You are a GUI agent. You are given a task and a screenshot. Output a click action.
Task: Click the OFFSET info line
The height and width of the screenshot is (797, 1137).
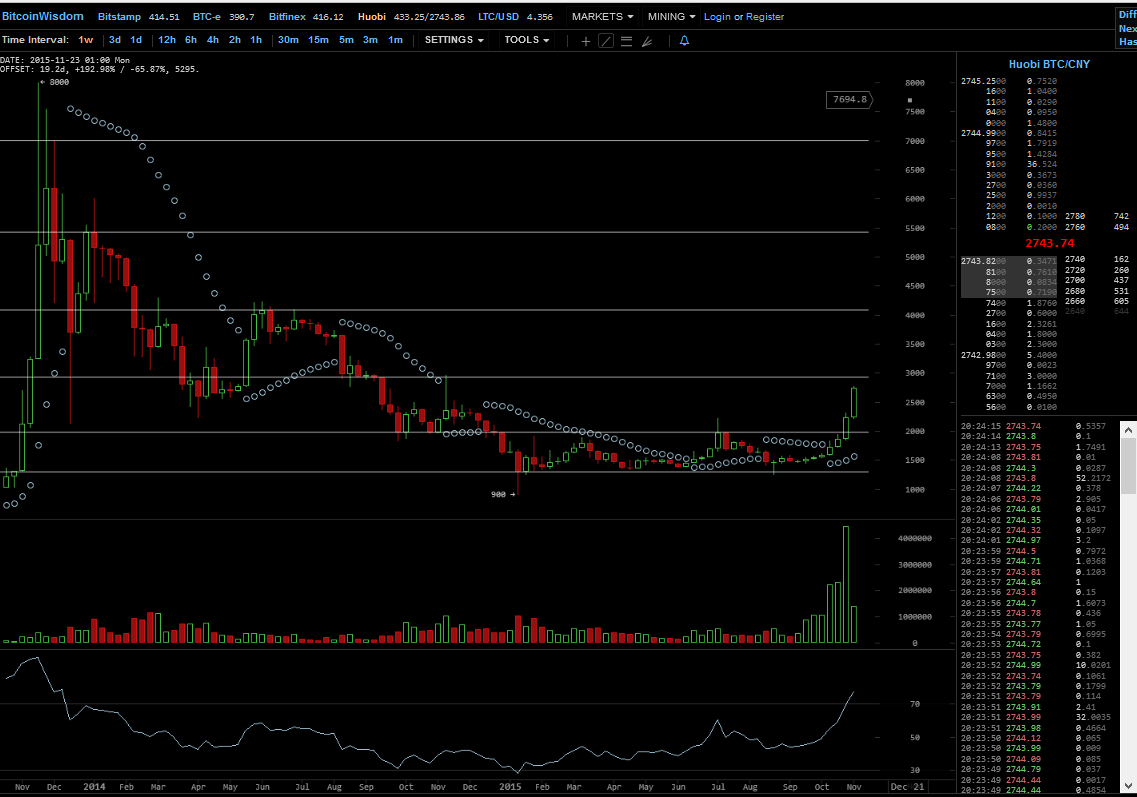pyautogui.click(x=99, y=69)
